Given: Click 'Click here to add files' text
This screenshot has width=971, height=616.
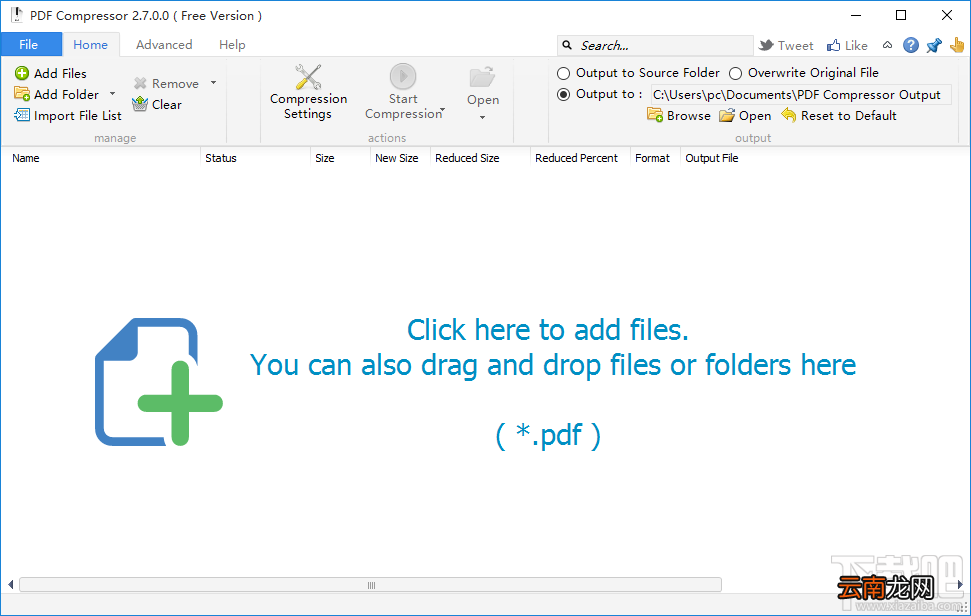Looking at the screenshot, I should tap(547, 330).
